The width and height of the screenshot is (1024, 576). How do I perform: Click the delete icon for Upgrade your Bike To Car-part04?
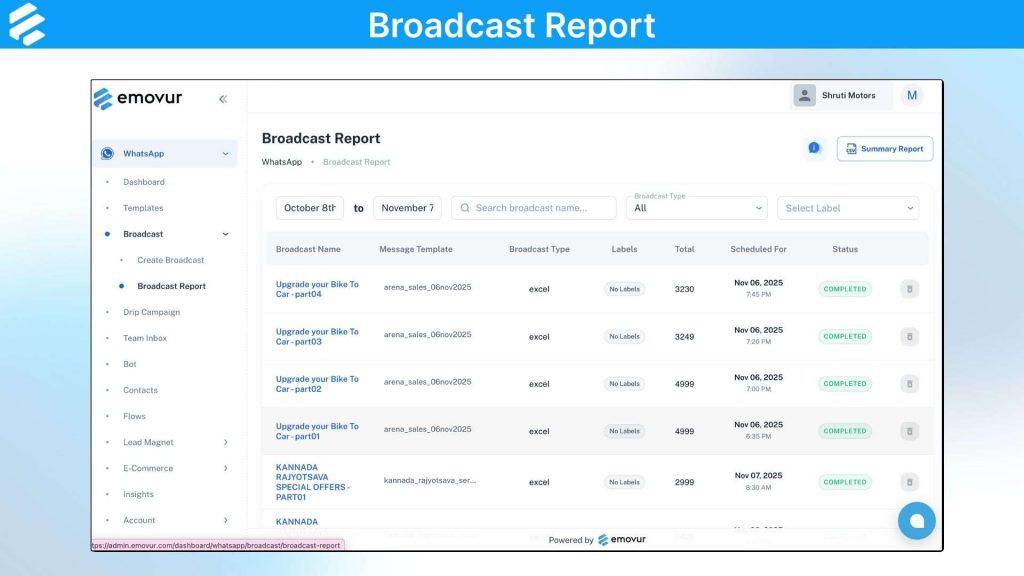(x=909, y=288)
